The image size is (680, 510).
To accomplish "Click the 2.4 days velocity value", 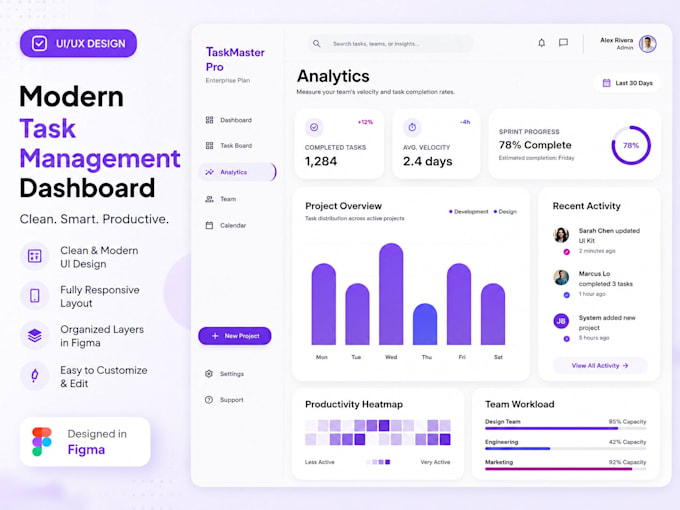I will pos(428,161).
